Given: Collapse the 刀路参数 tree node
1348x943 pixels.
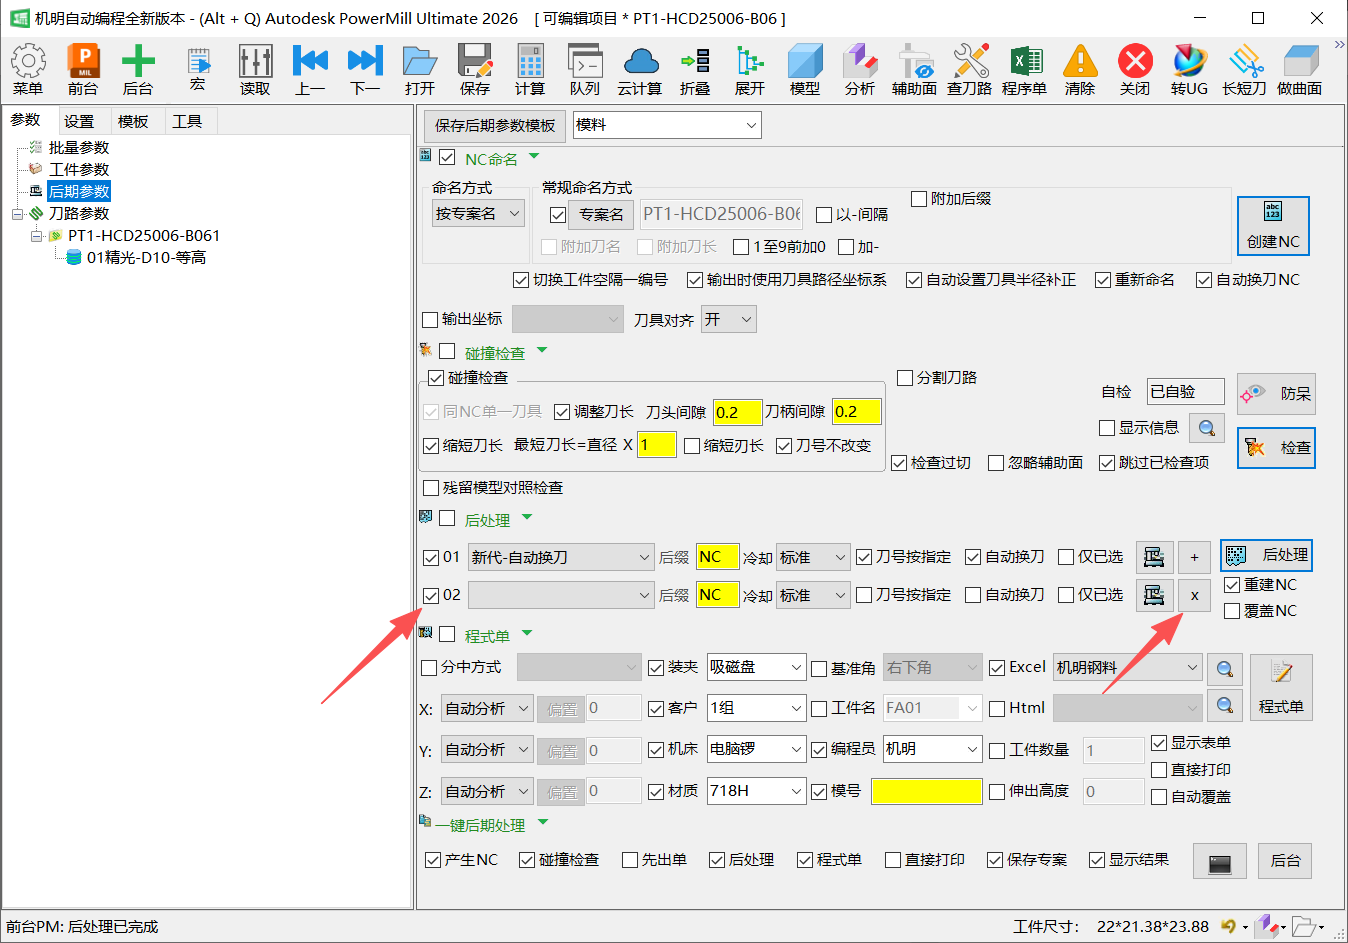Looking at the screenshot, I should [18, 214].
